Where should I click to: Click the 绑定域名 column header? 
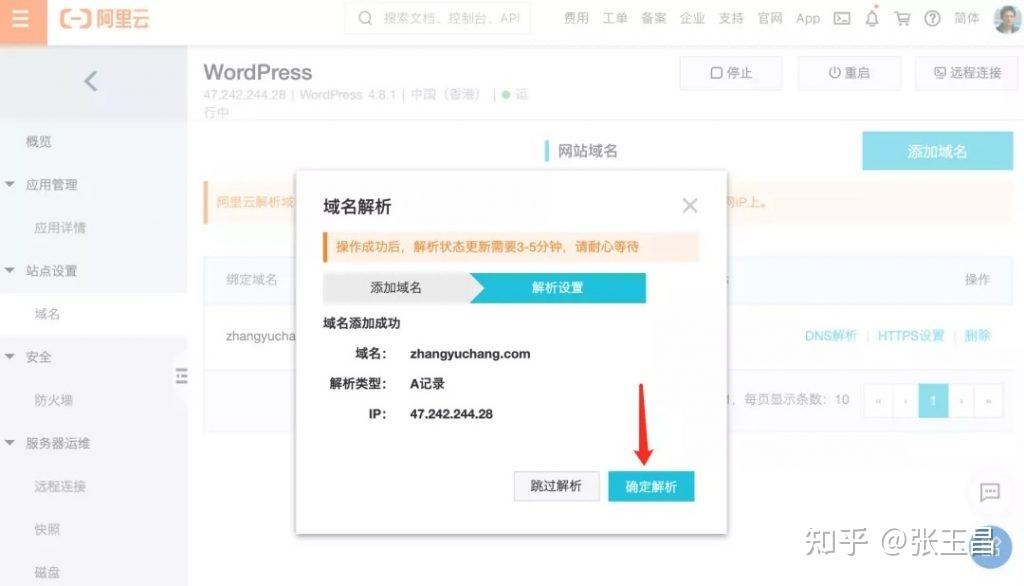coord(251,279)
